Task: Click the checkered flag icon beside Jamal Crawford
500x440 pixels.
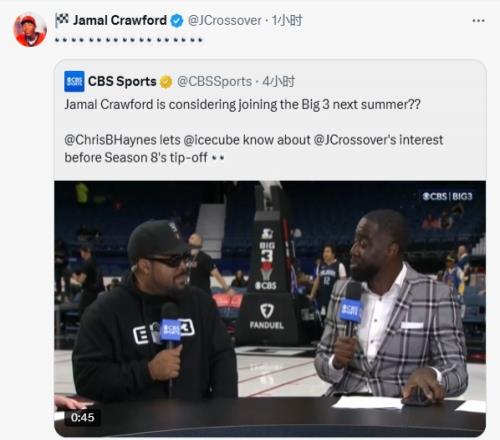Action: [x=62, y=20]
